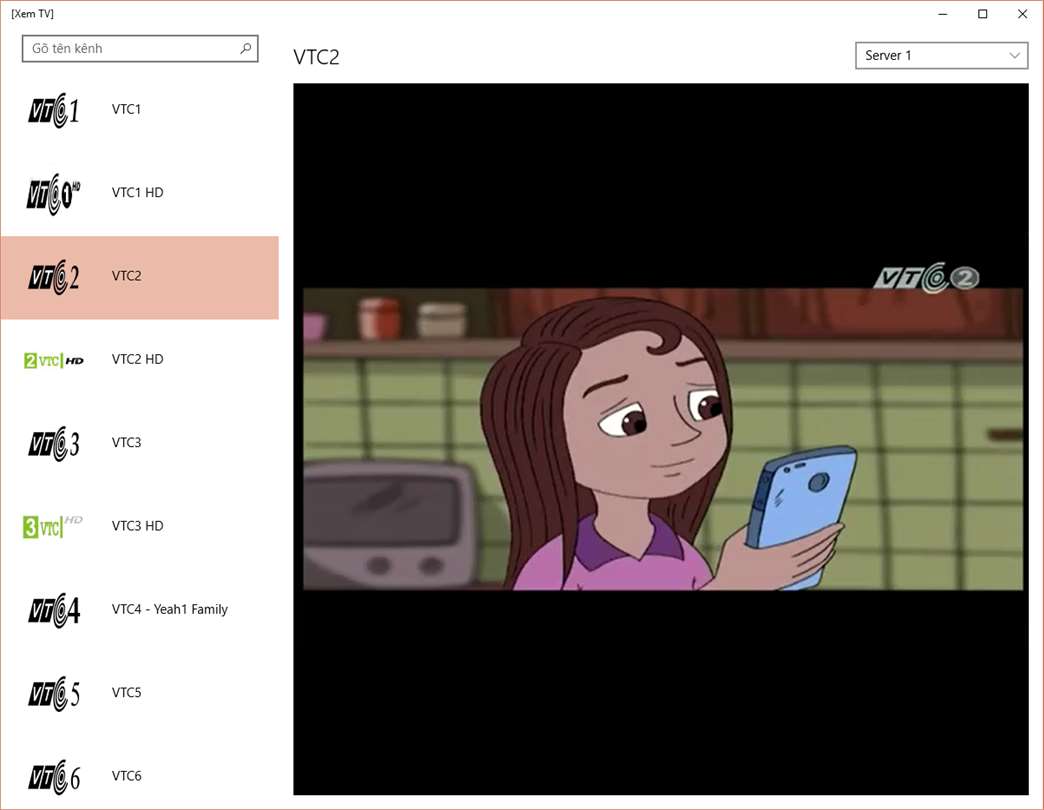Viewport: 1044px width, 810px height.
Task: Select the VTC5 channel name
Action: [x=127, y=692]
